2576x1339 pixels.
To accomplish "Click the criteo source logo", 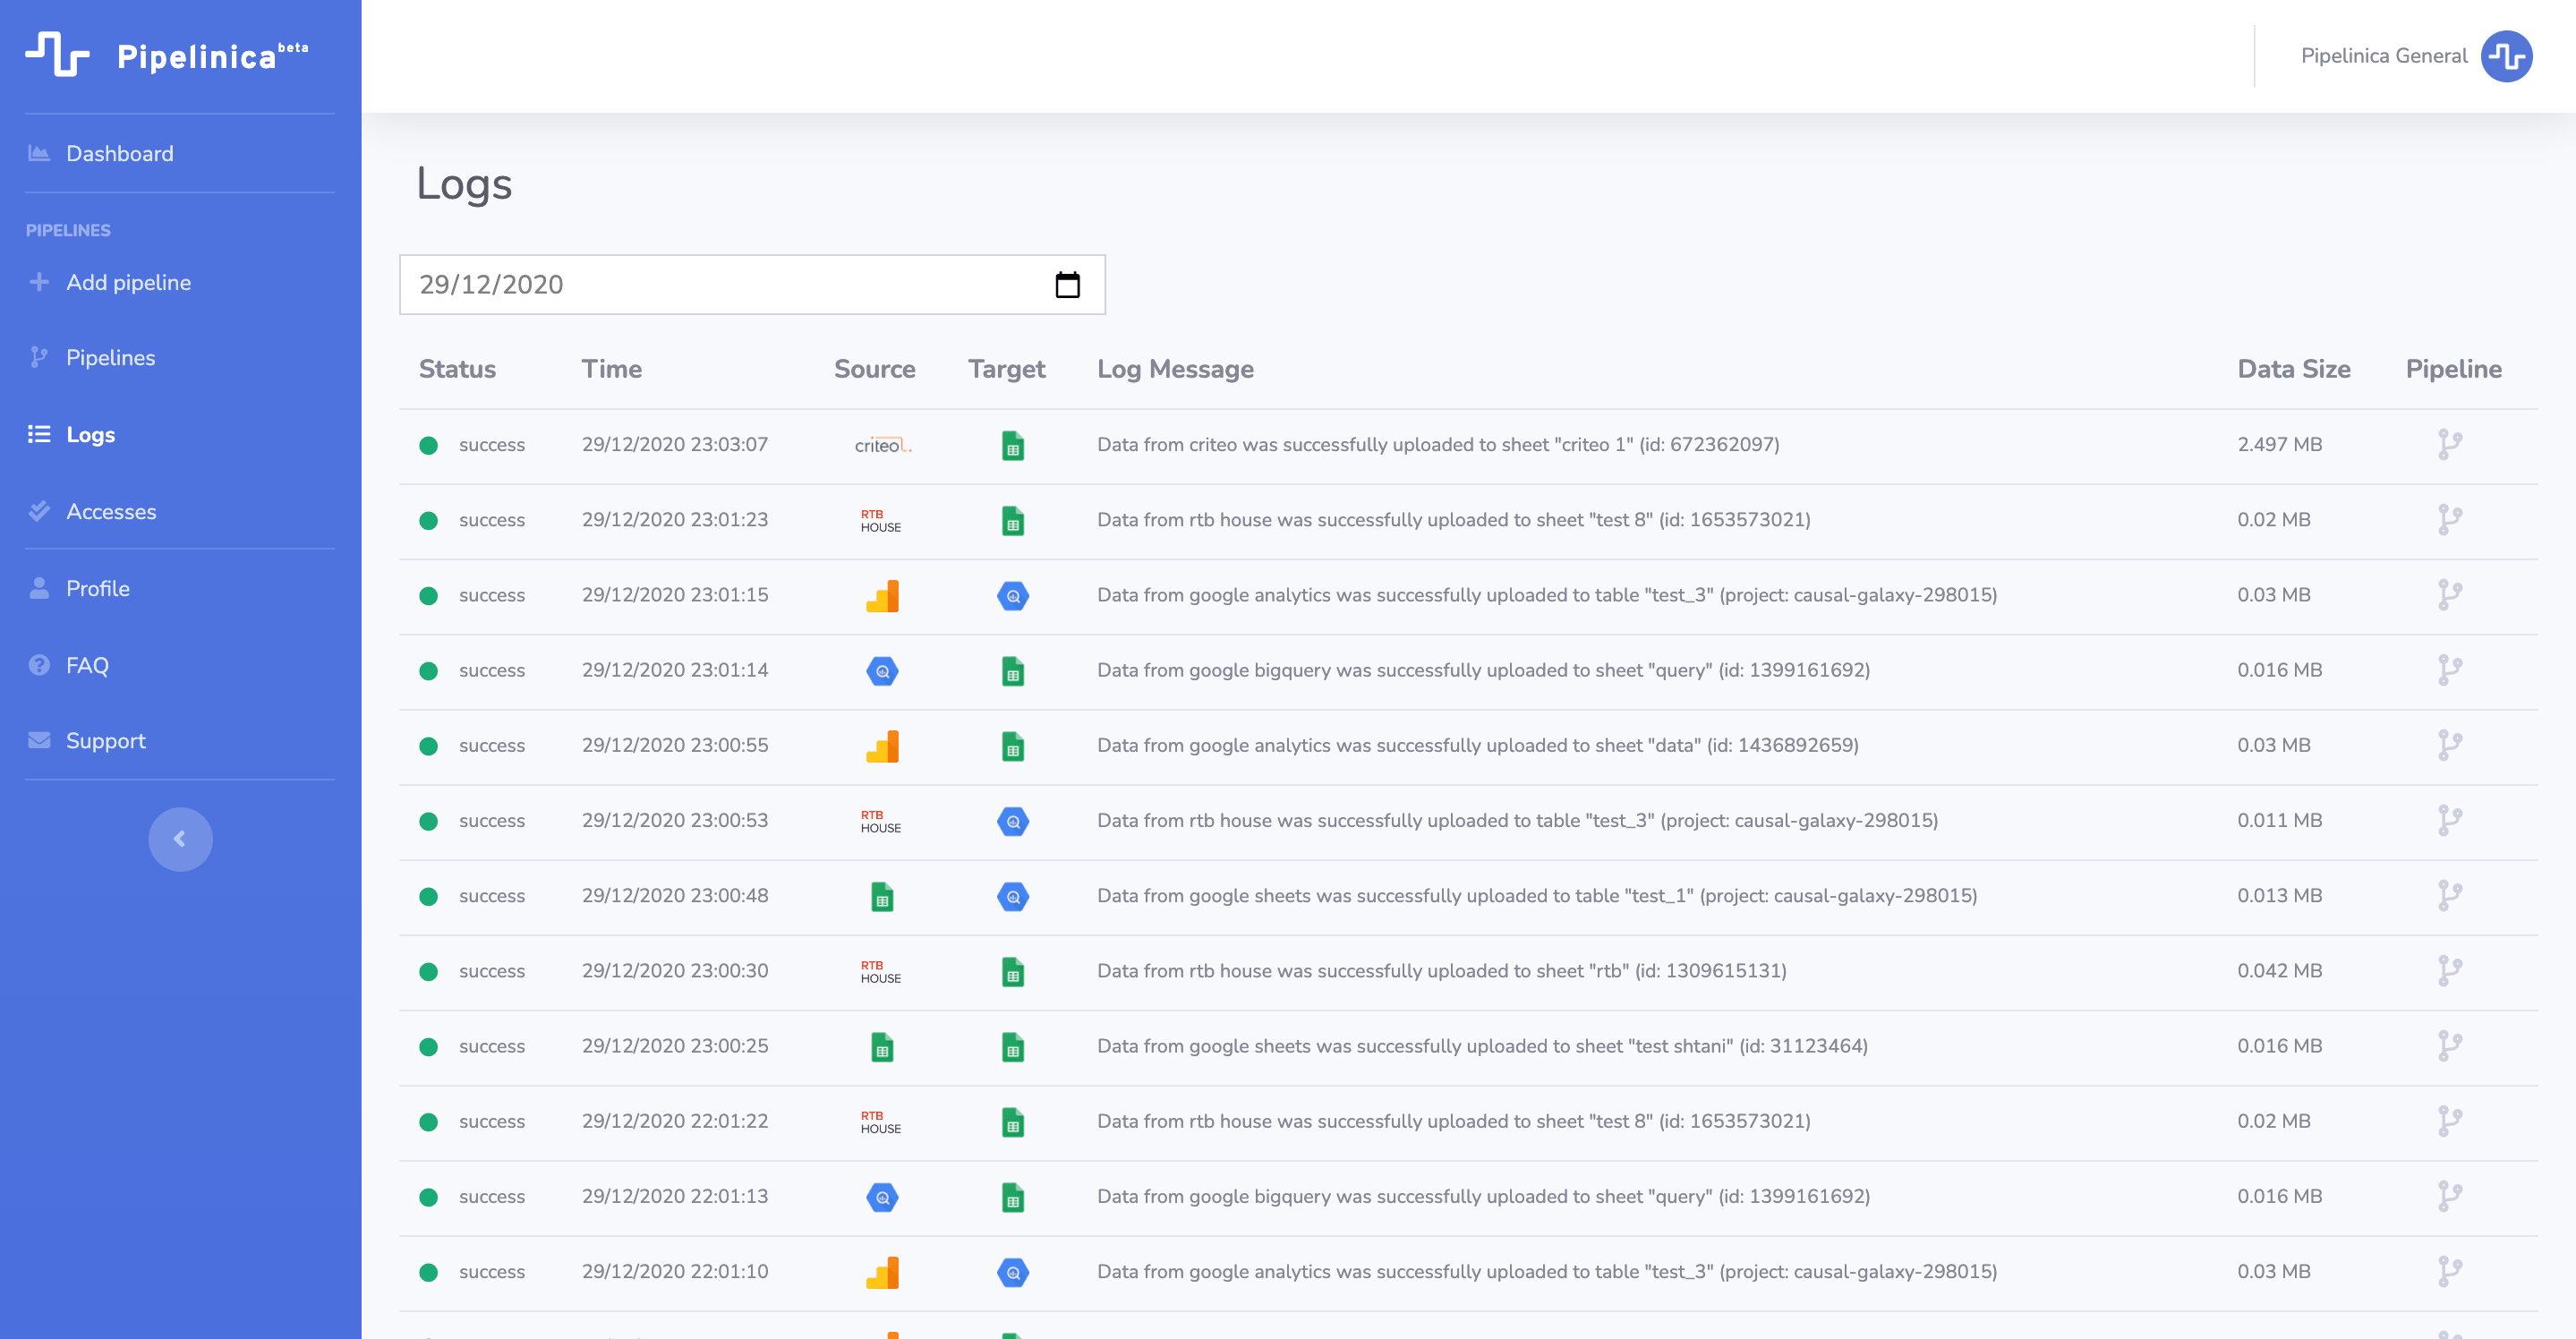I will tap(881, 445).
